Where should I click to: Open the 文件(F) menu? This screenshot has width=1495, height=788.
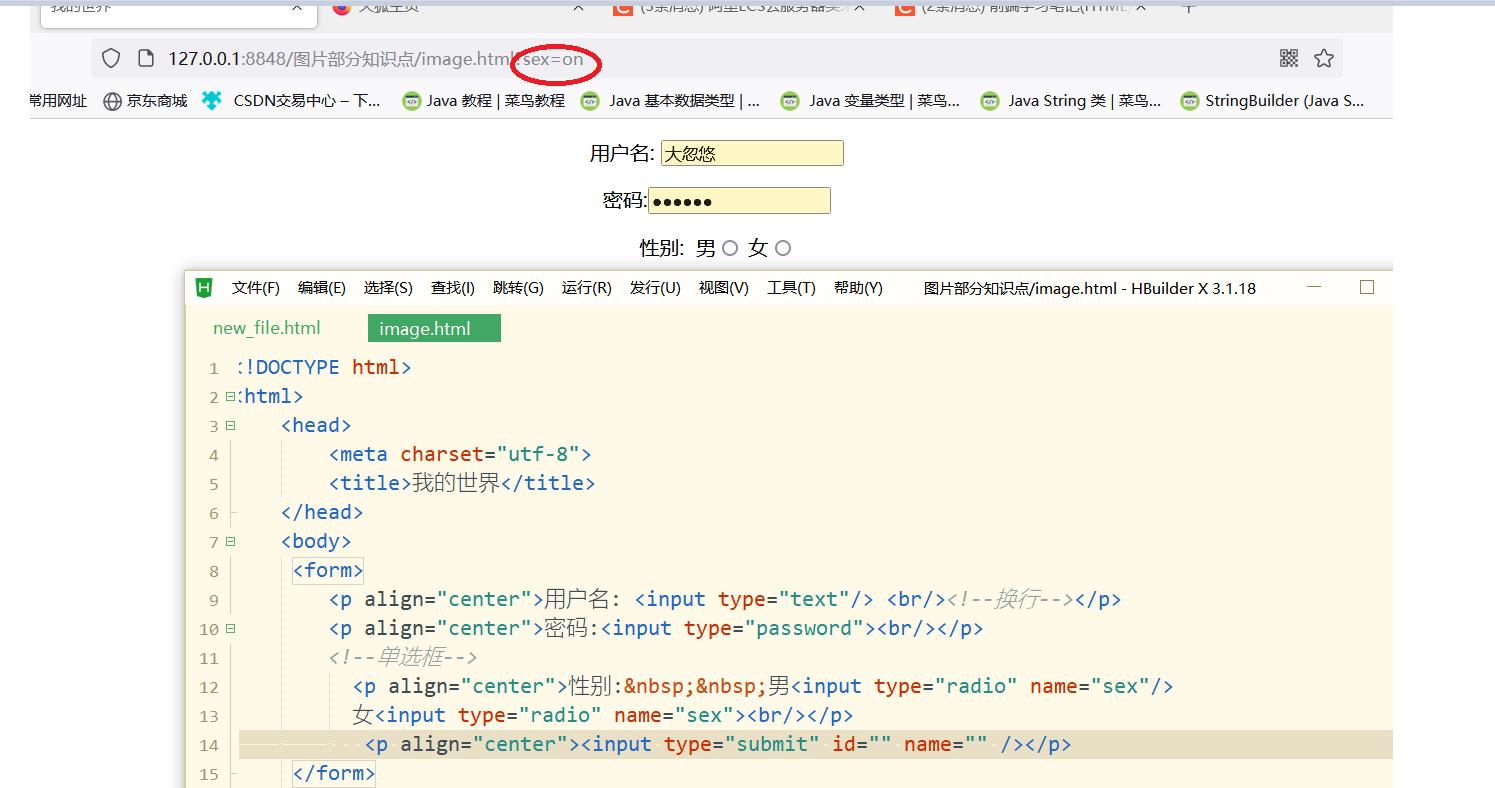256,288
